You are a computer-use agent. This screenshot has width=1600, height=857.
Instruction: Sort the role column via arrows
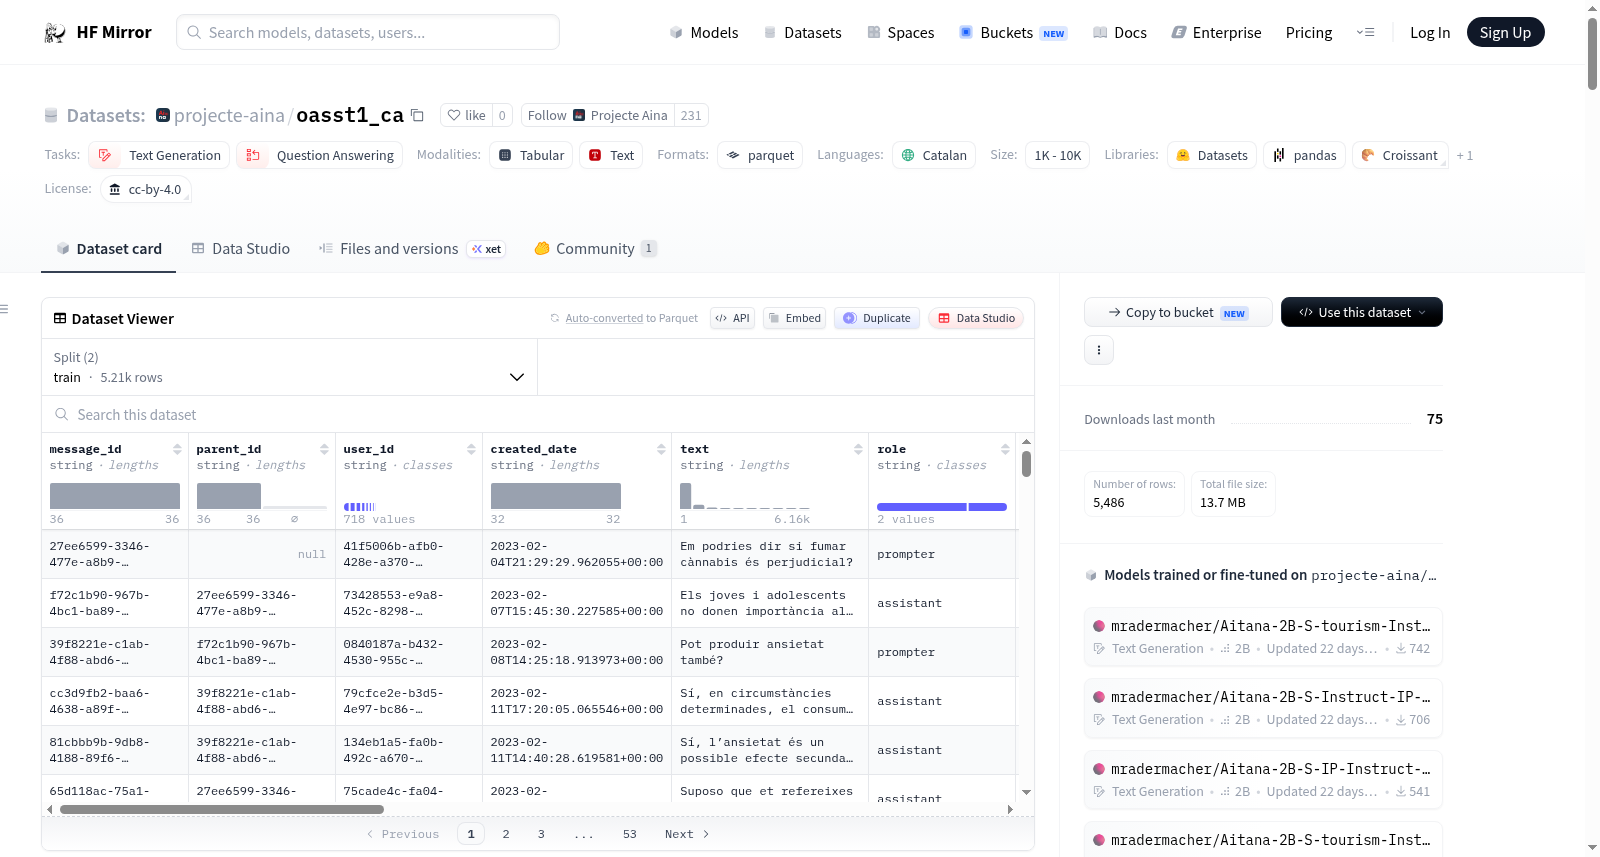click(1005, 449)
